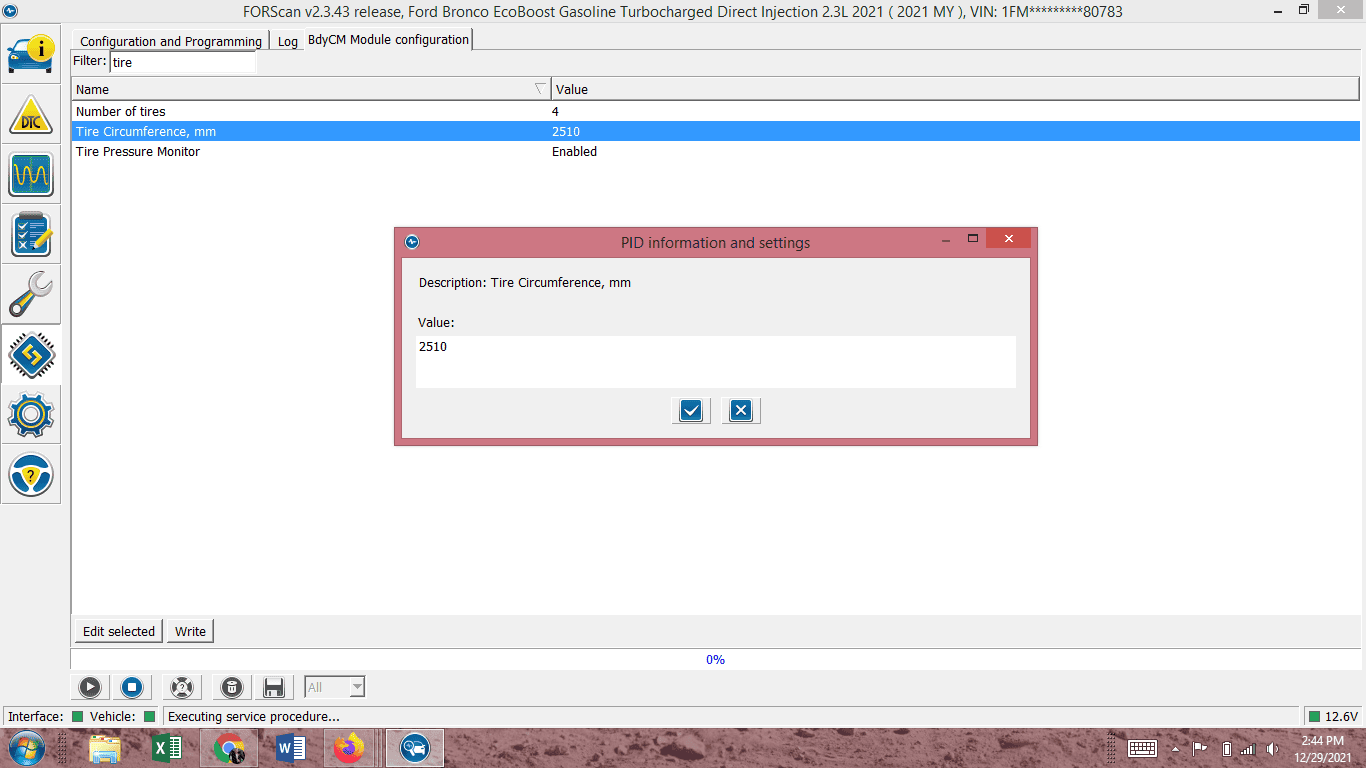
Task: Click the 0% progress bar
Action: 715,659
